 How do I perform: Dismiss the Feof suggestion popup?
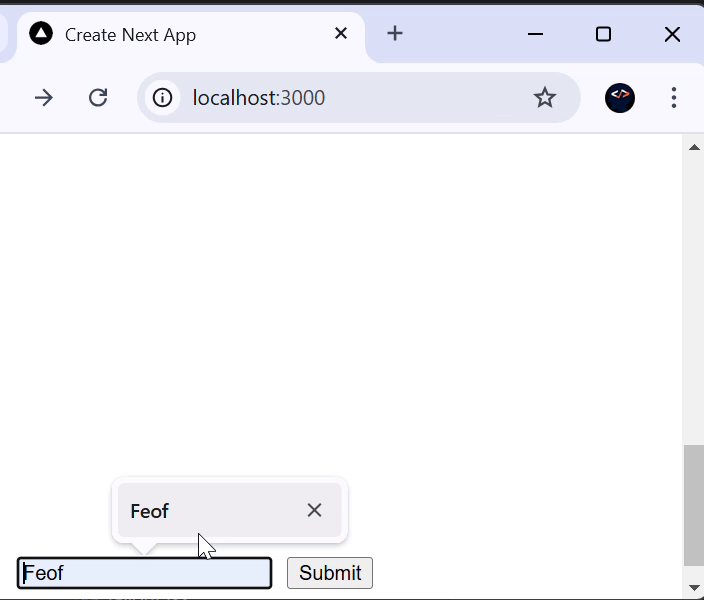314,510
